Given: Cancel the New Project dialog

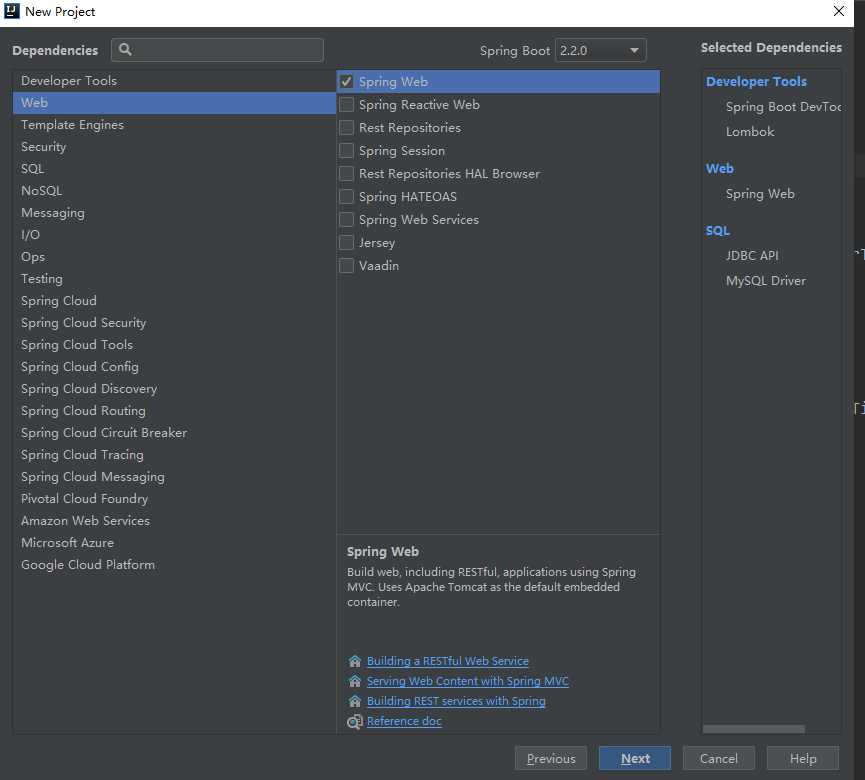Looking at the screenshot, I should (x=719, y=758).
